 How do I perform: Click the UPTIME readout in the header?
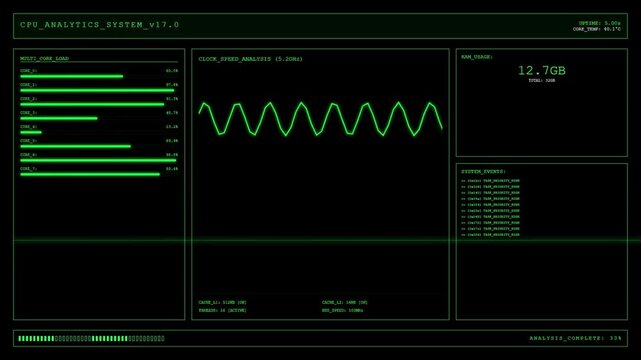coord(599,23)
